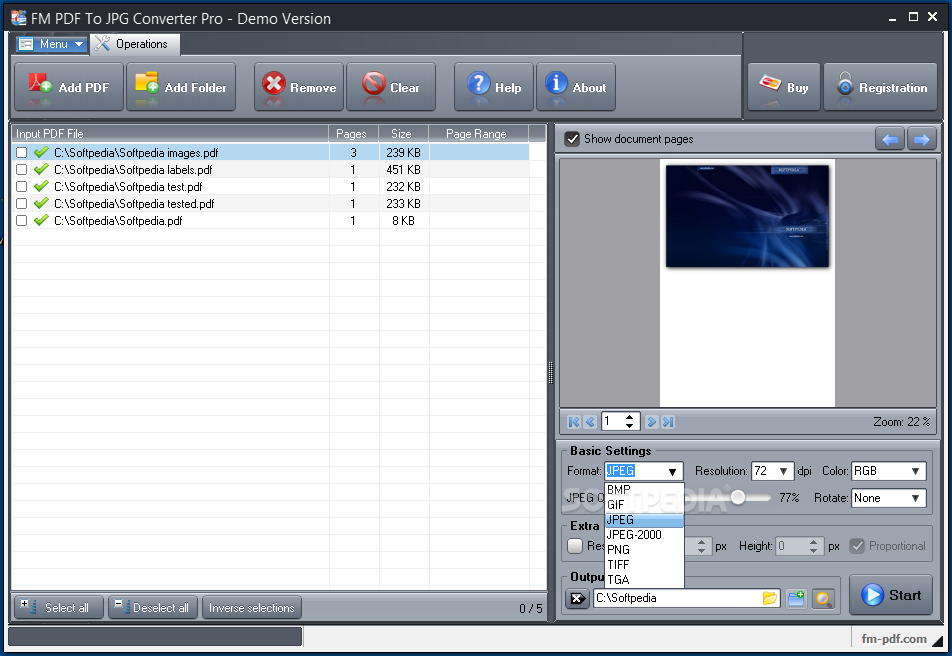Open the Menu dropdown

click(x=52, y=44)
